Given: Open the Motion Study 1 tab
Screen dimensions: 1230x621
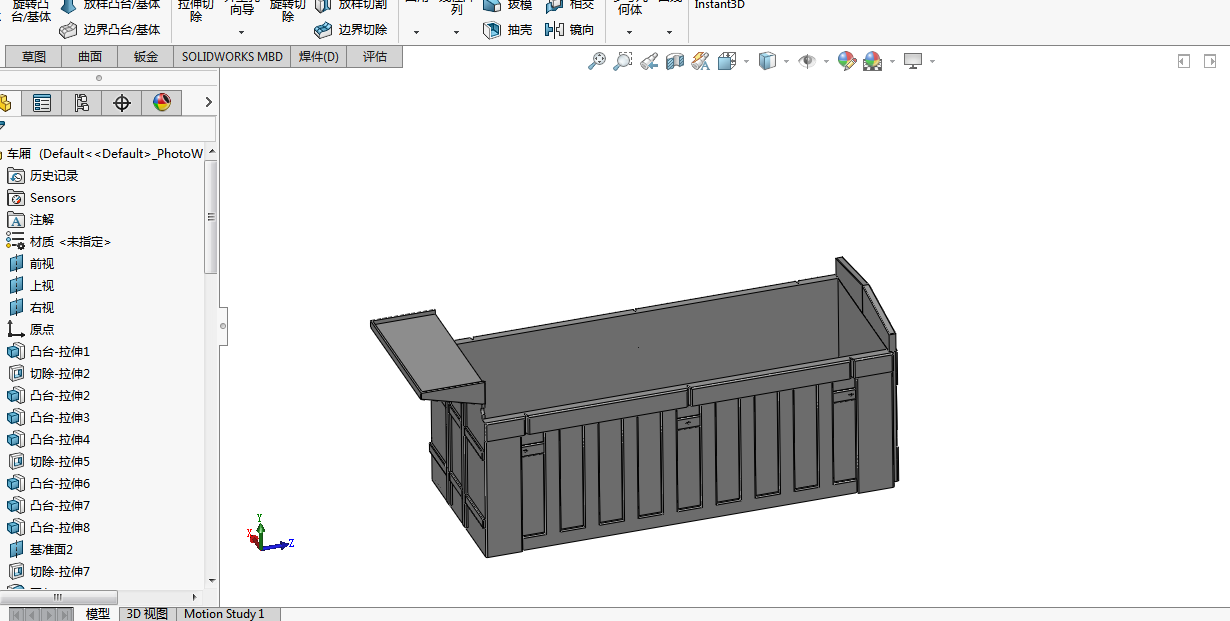Looking at the screenshot, I should 224,614.
